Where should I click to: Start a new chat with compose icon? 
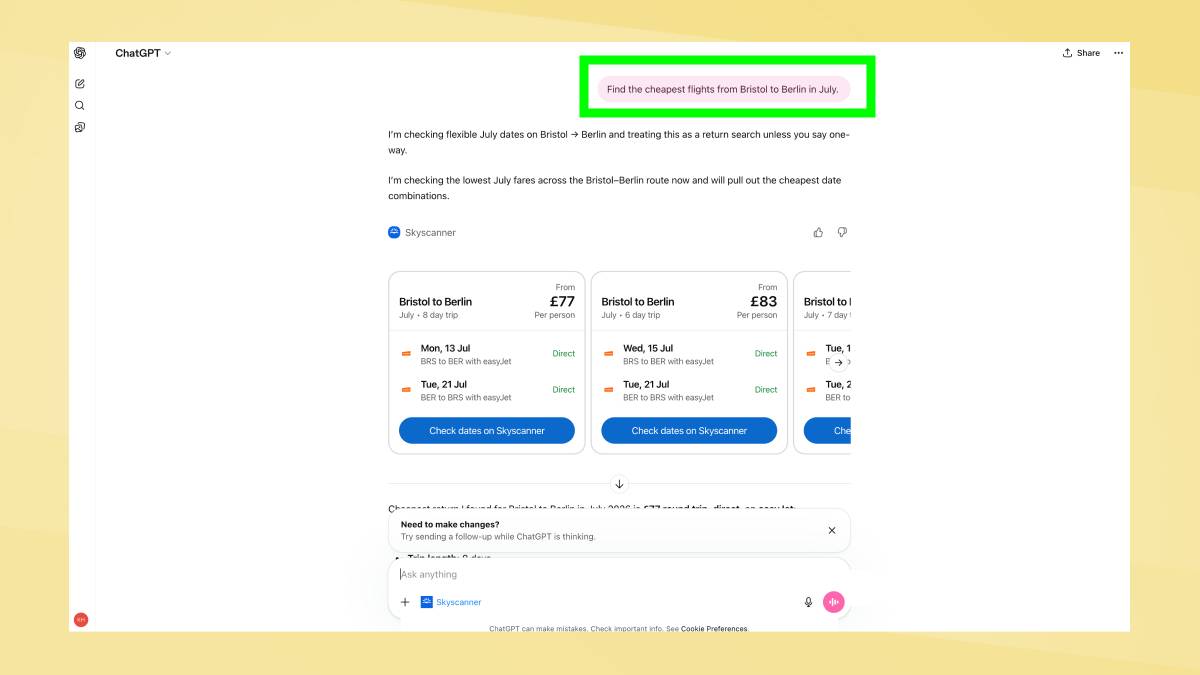point(80,83)
